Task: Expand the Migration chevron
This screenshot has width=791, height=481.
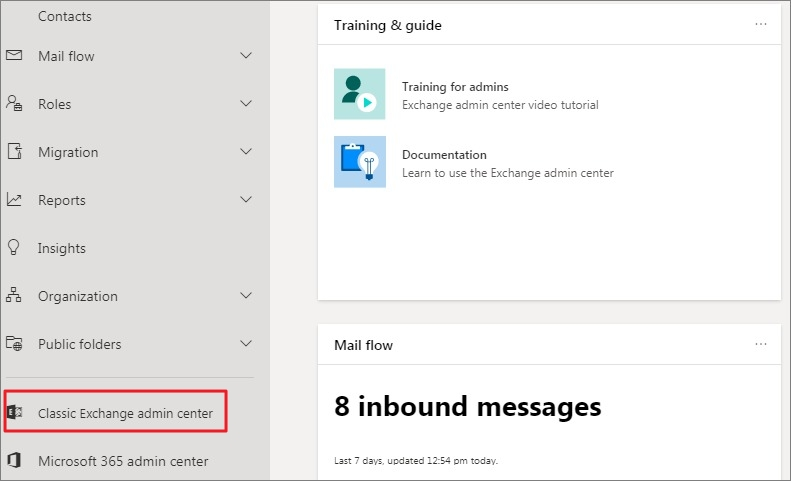Action: (x=246, y=151)
